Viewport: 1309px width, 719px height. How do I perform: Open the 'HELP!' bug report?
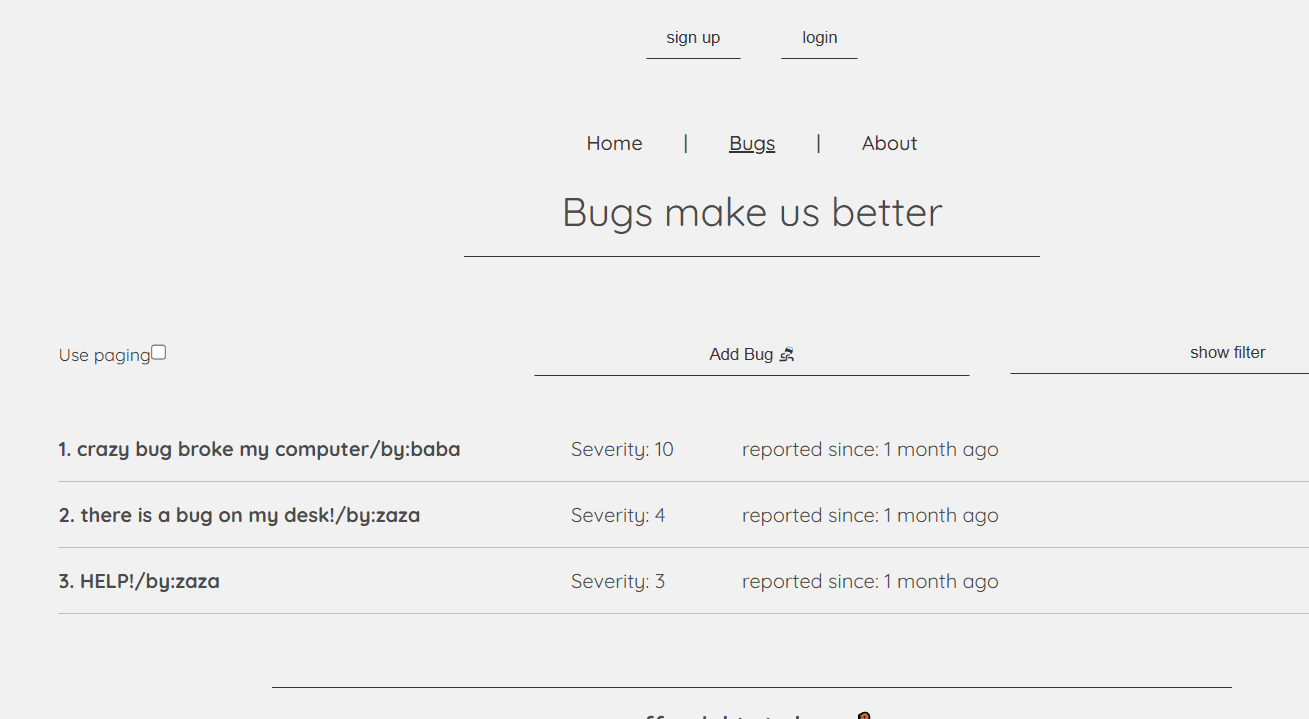click(120, 581)
